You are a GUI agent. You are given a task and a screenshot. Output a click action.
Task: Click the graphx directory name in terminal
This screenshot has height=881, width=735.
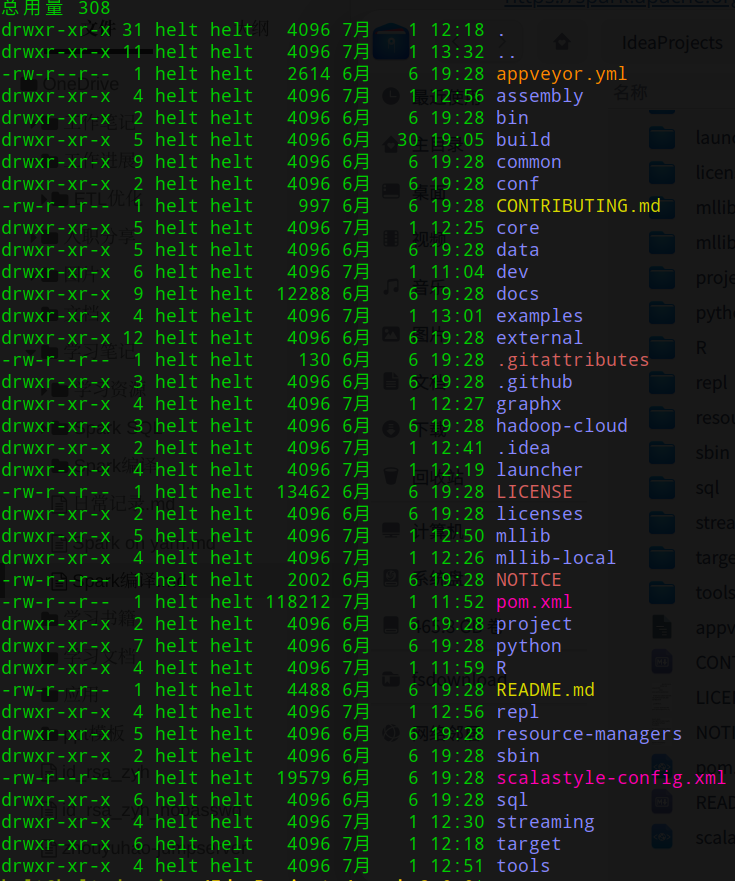tap(529, 404)
